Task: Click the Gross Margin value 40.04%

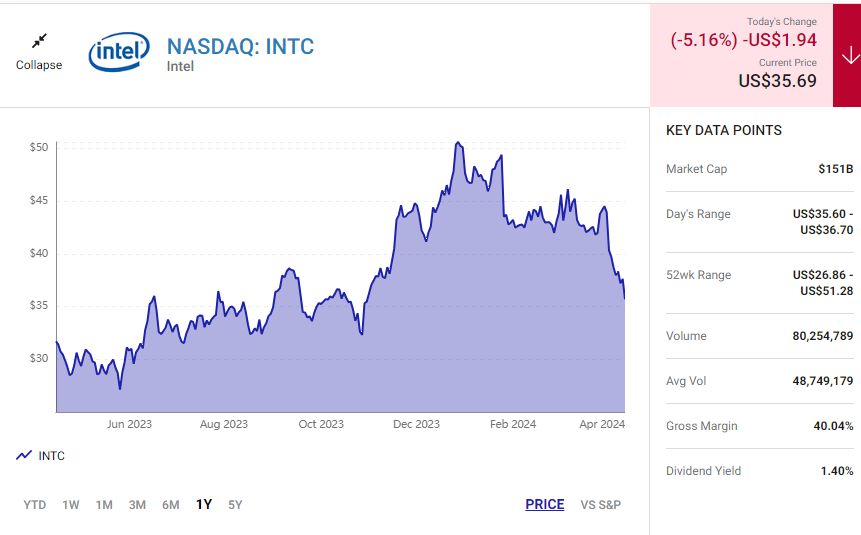Action: [x=834, y=426]
